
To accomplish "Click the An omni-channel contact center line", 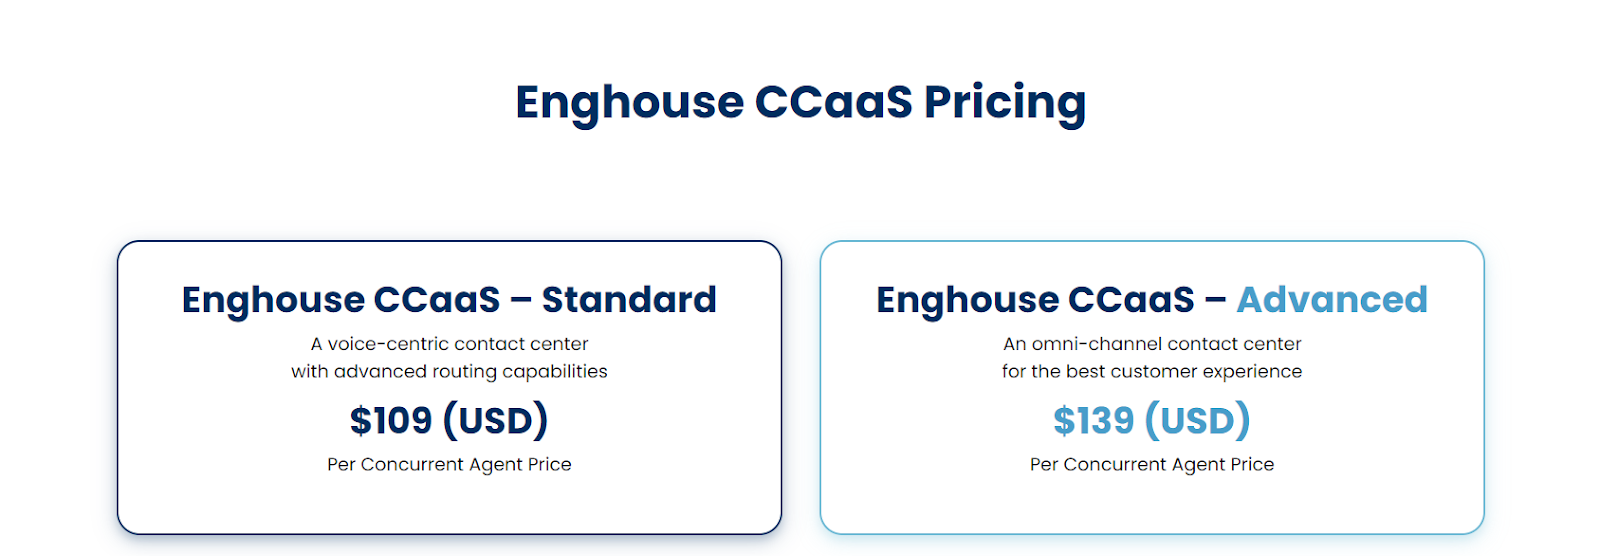I will [1152, 344].
